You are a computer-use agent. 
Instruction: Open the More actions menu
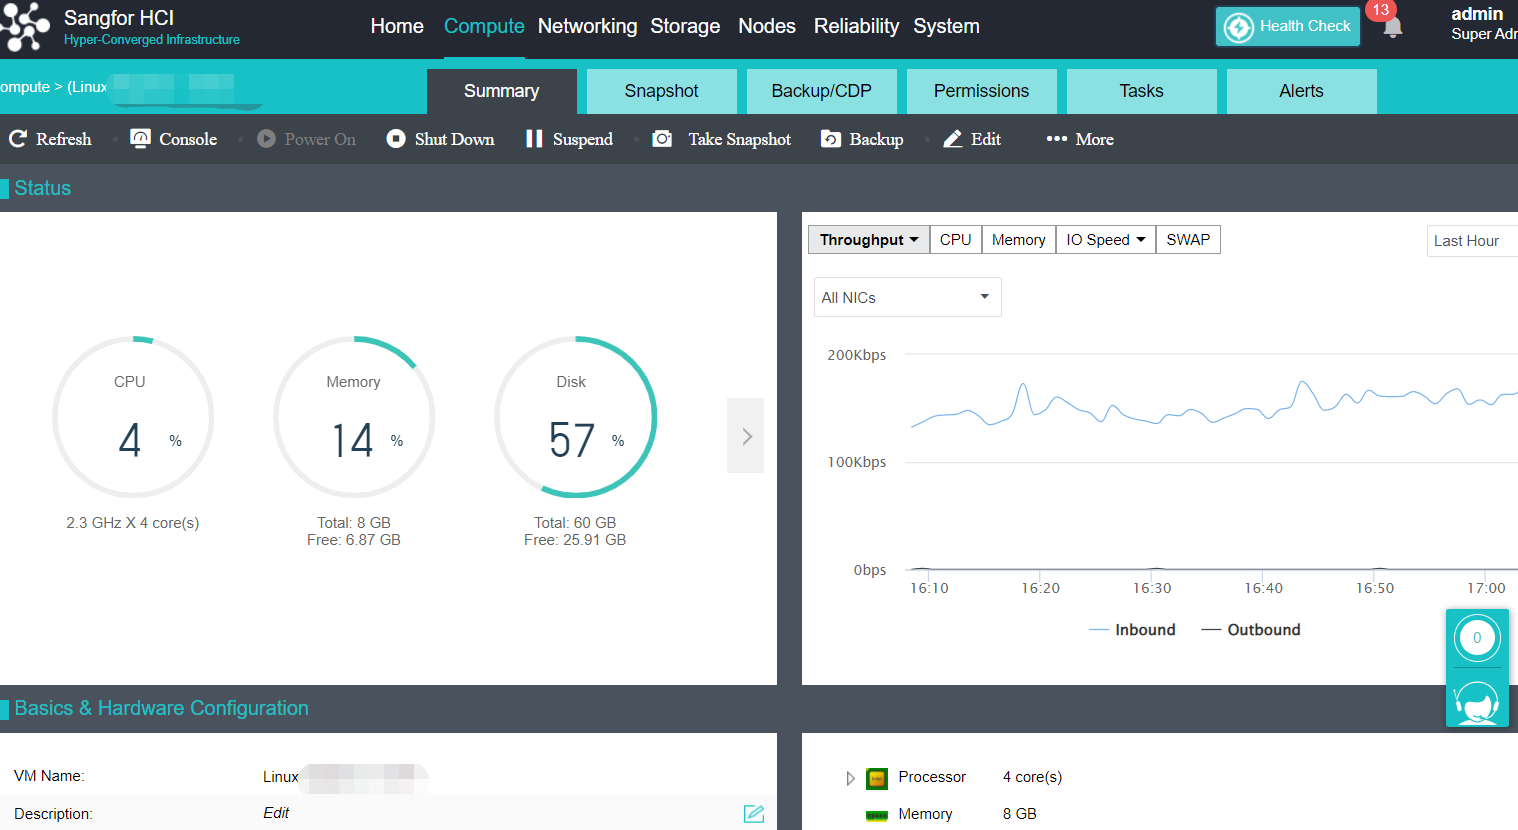click(1080, 139)
